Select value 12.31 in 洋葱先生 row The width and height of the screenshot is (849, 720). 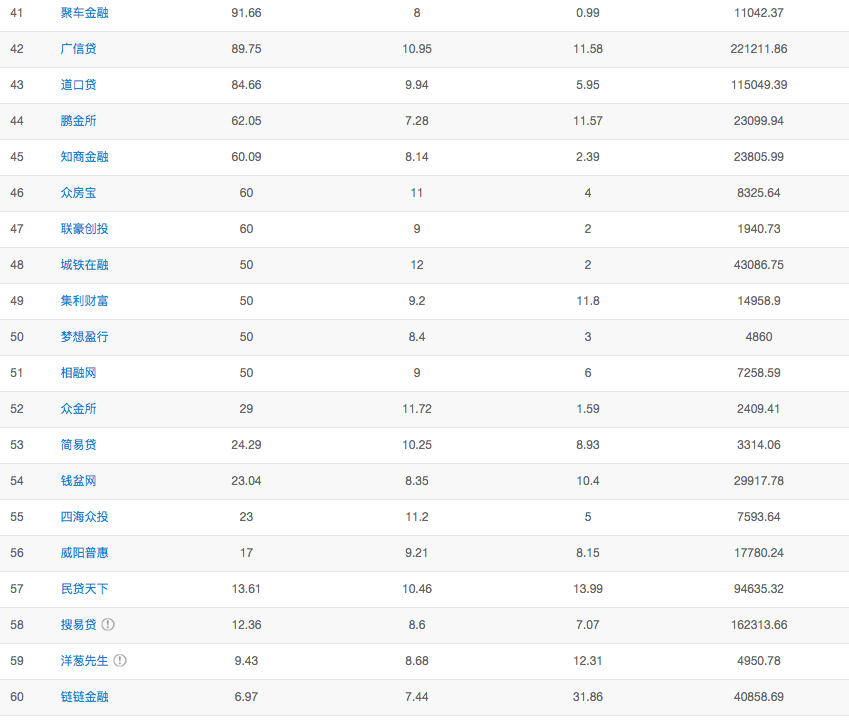point(588,660)
